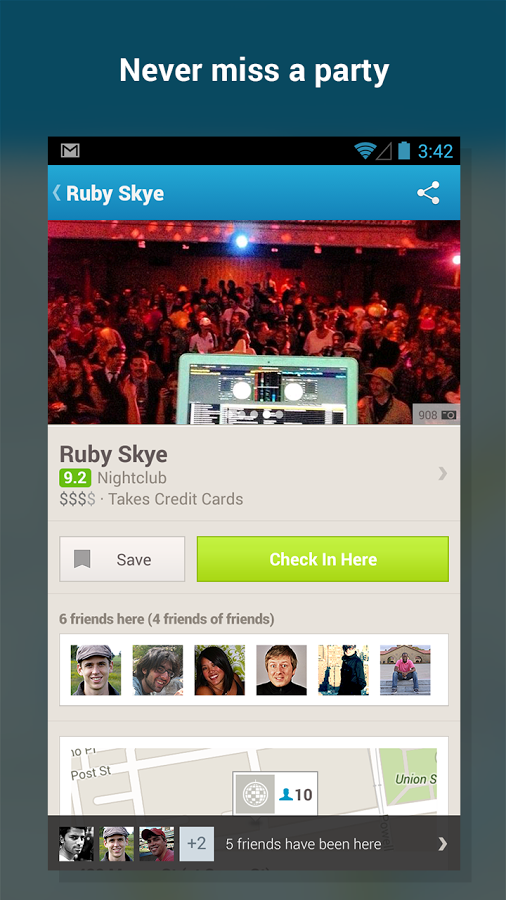Click Check In Here button
This screenshot has width=506, height=900.
[323, 559]
